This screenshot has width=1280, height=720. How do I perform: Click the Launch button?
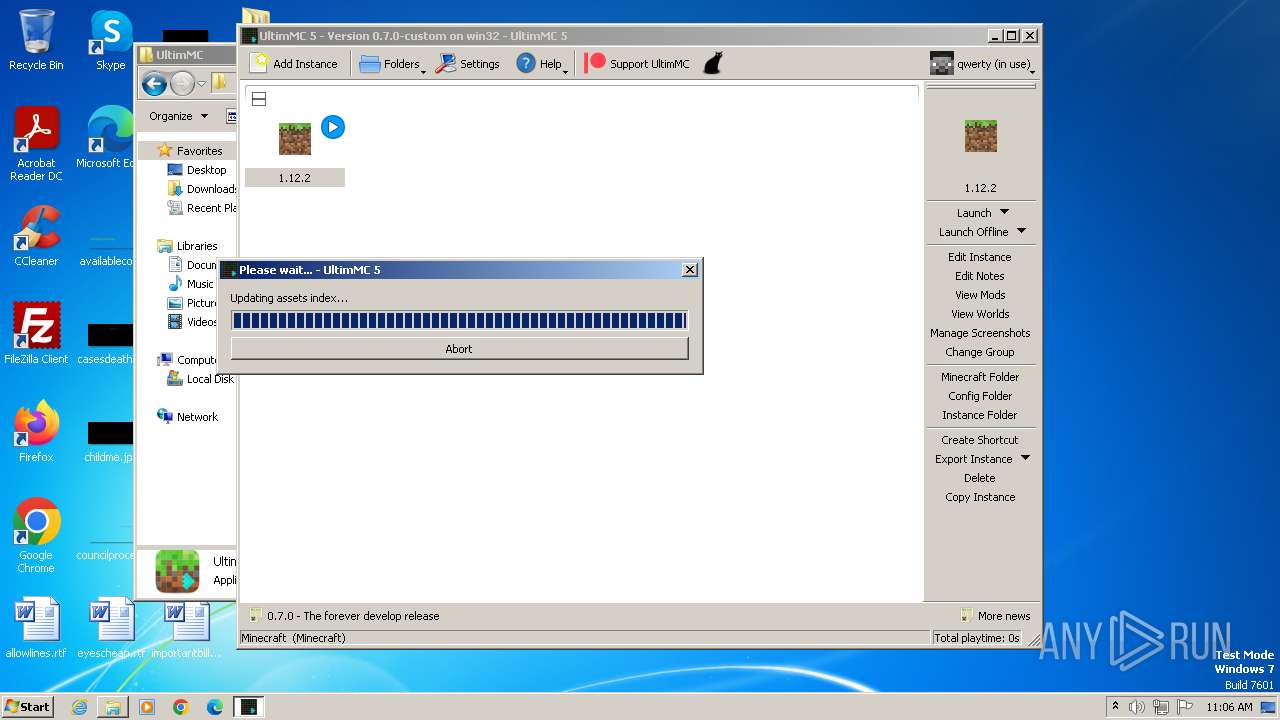(974, 212)
